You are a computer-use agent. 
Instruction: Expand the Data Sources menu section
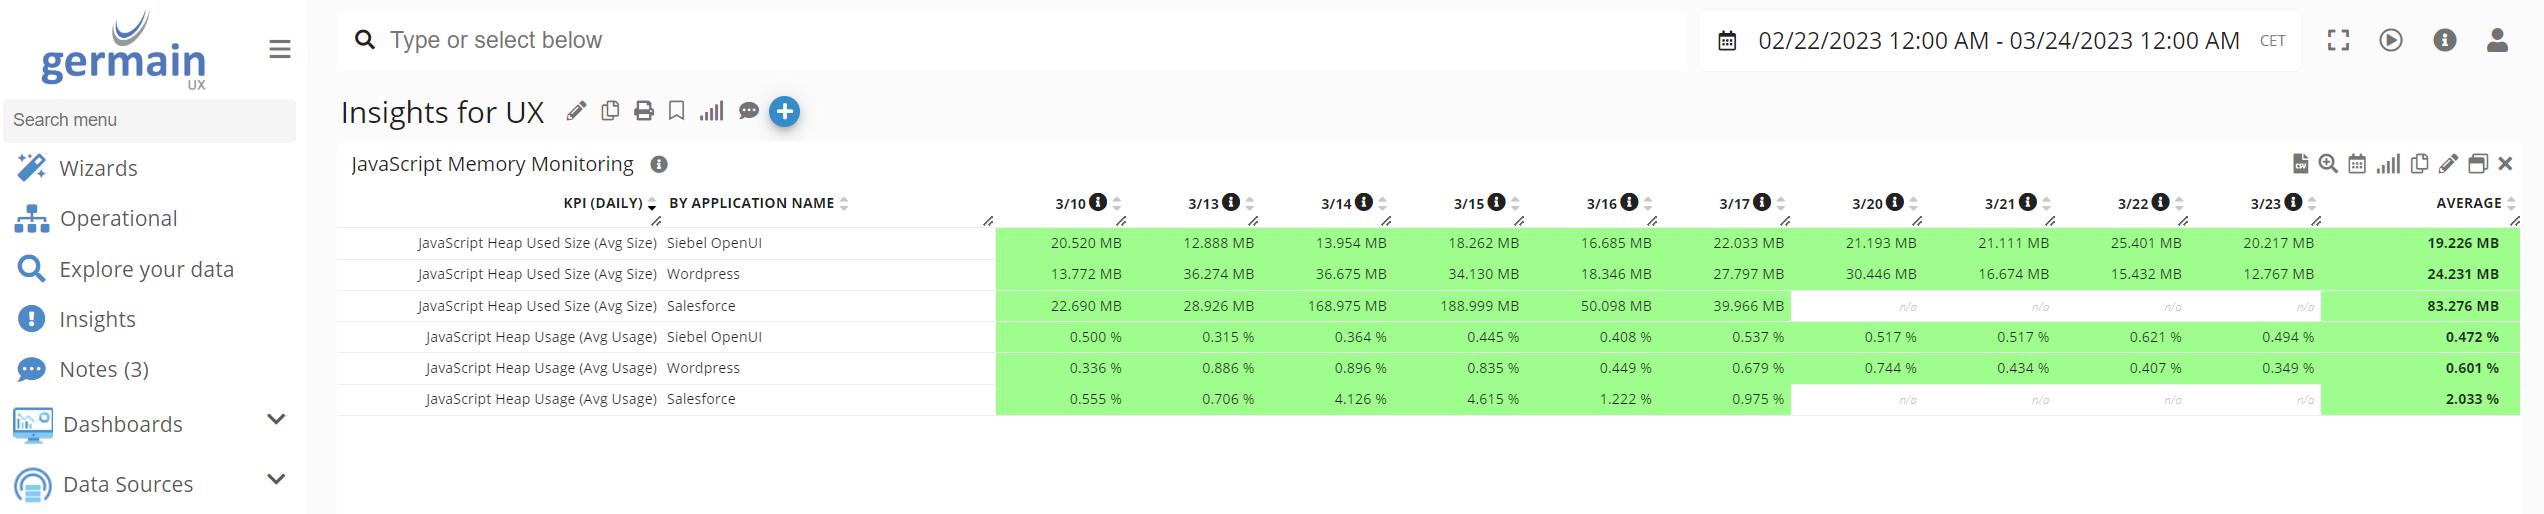point(276,480)
